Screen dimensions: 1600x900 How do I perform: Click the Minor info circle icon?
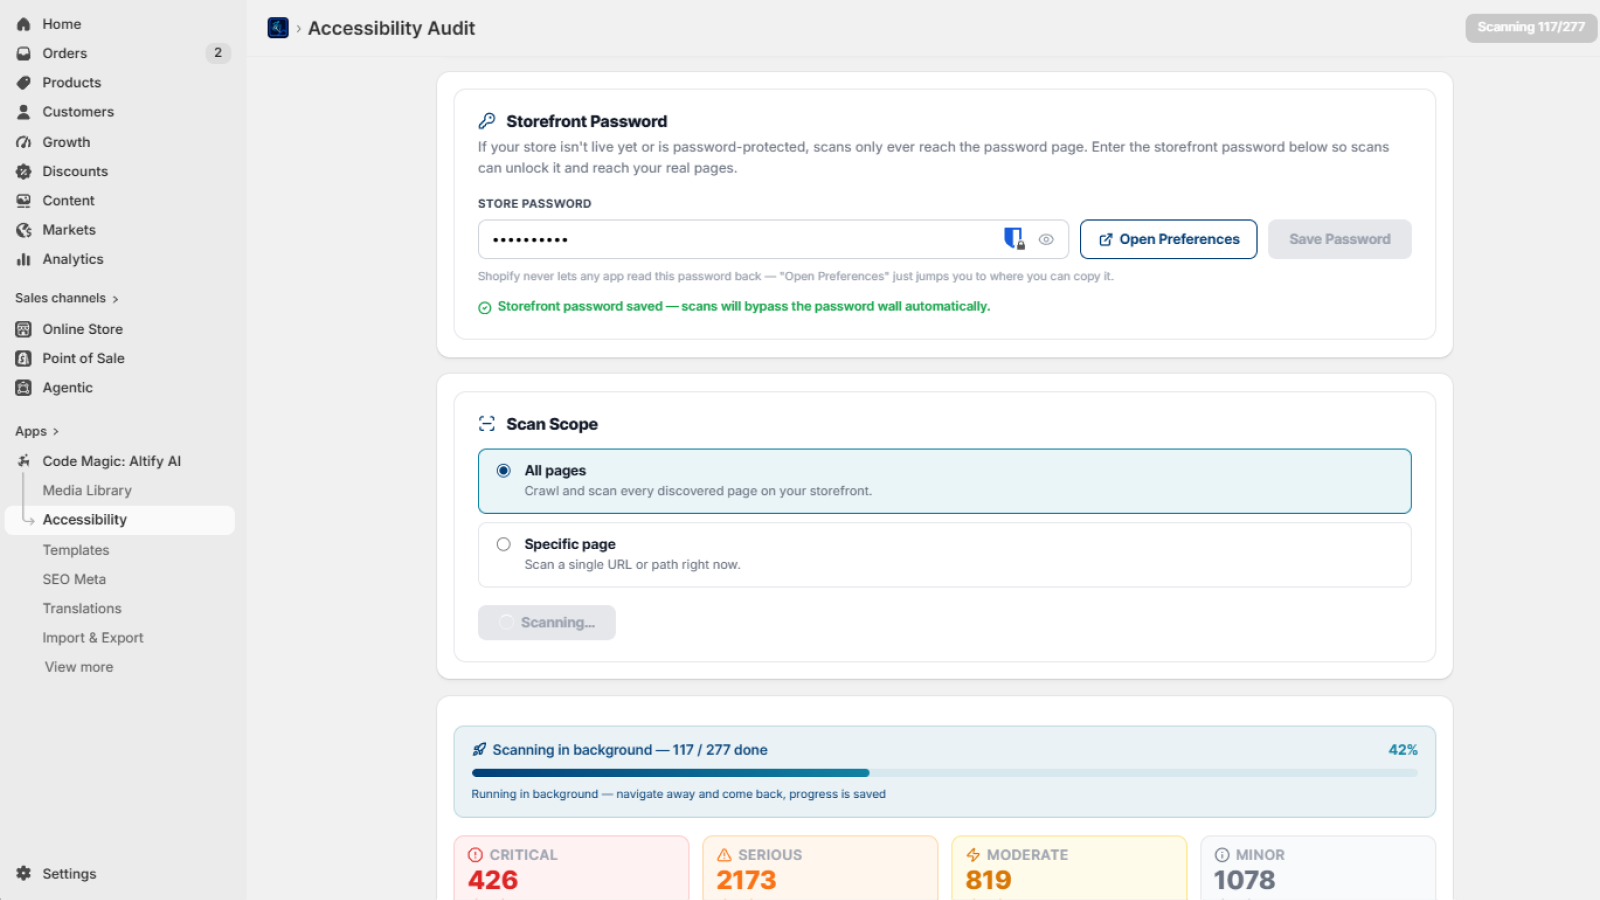point(1222,855)
